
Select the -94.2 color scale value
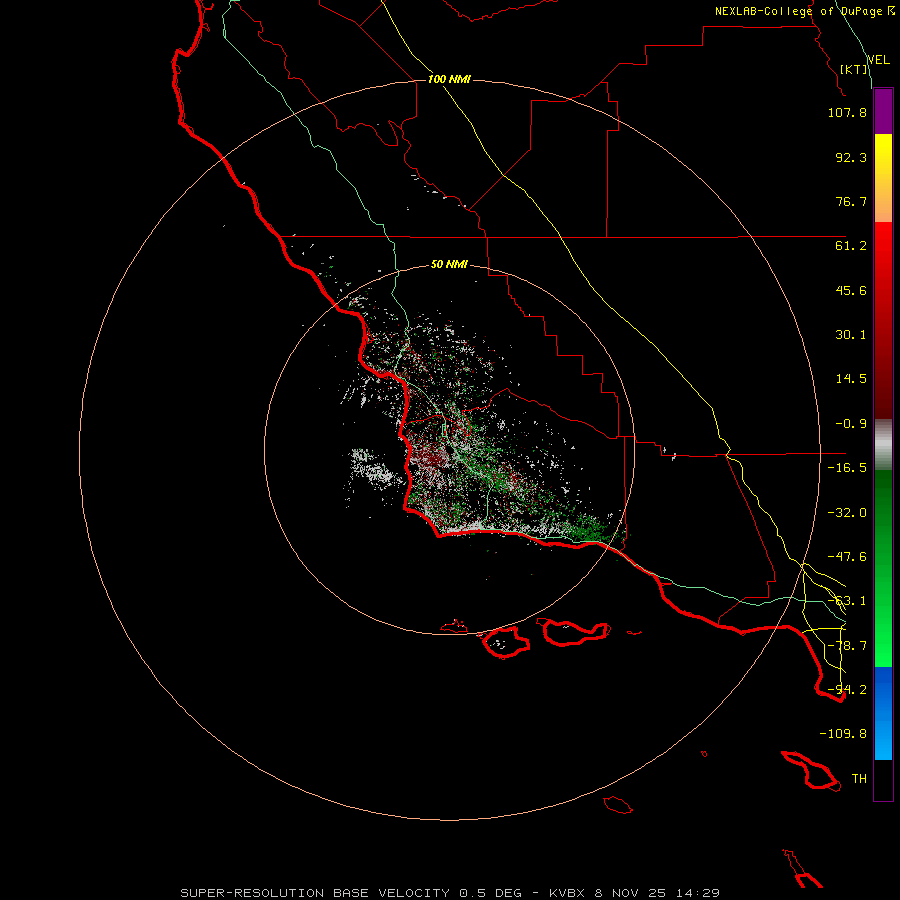coord(847,690)
